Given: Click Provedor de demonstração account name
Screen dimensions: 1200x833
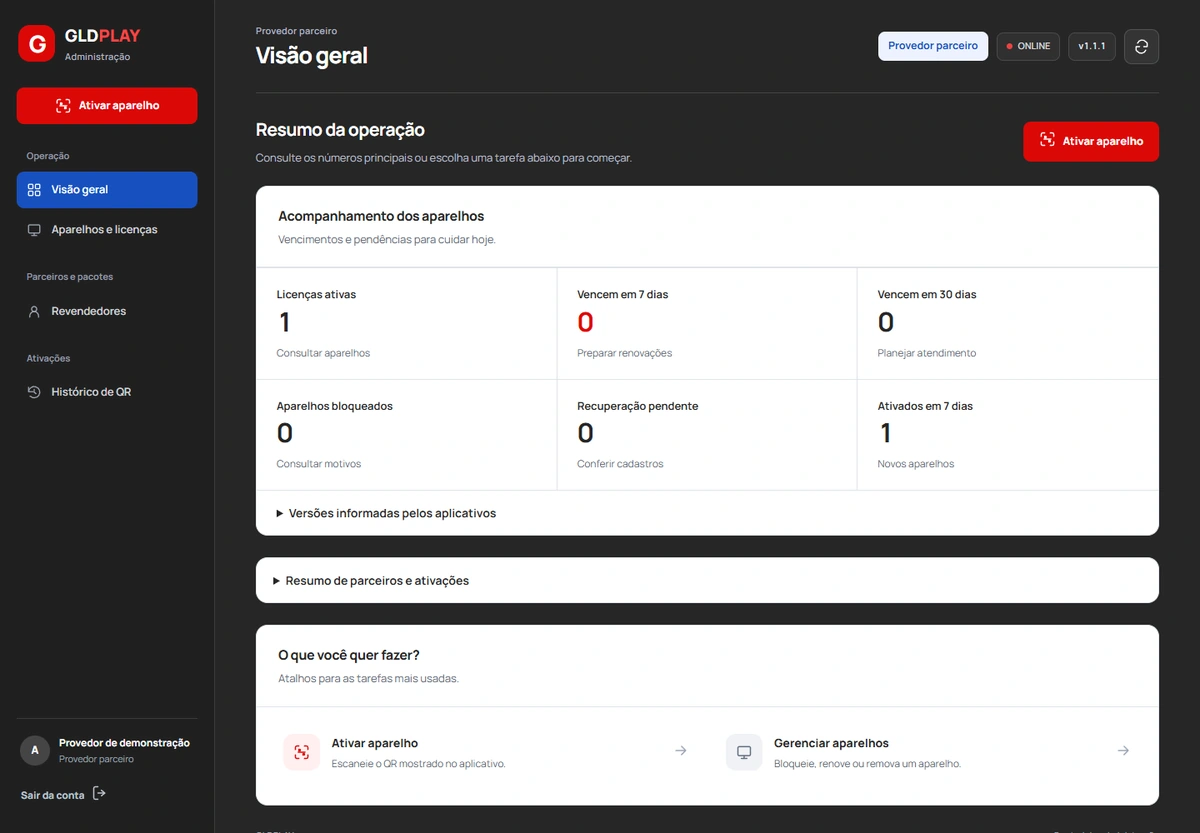Looking at the screenshot, I should 124,743.
